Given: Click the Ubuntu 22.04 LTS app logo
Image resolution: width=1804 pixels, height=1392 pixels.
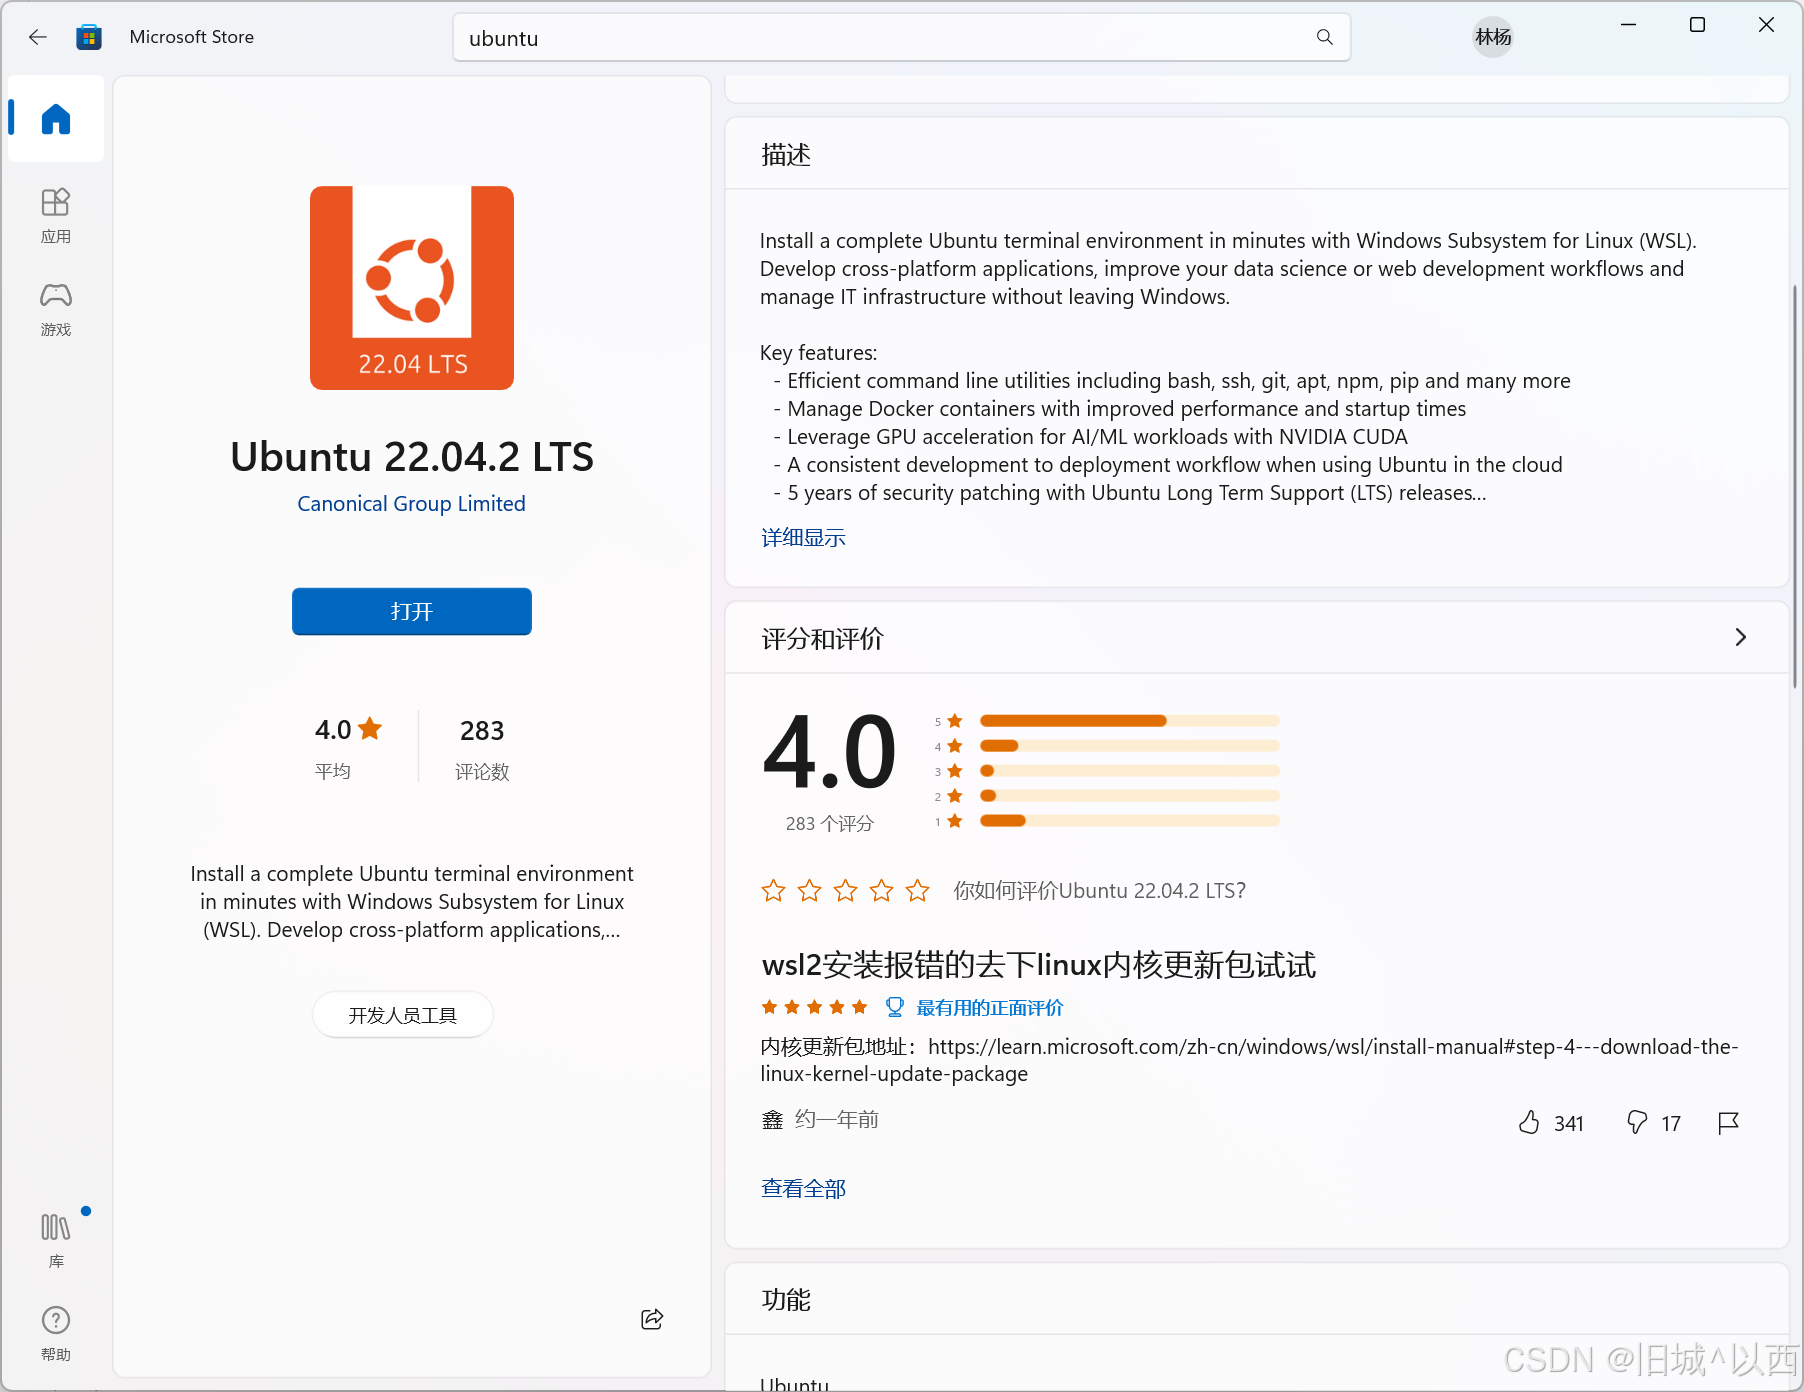Looking at the screenshot, I should coord(412,288).
